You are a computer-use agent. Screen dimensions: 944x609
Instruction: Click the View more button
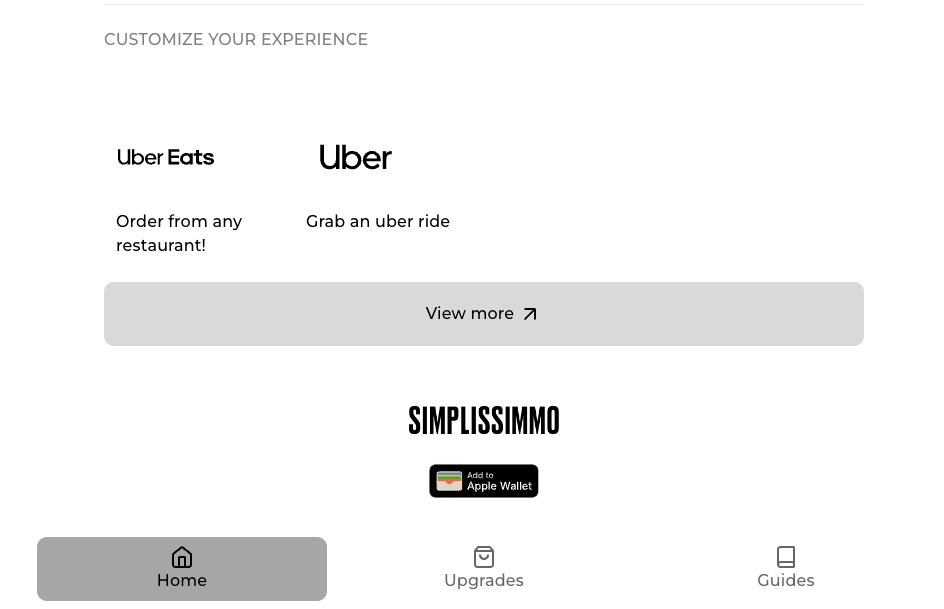click(x=484, y=314)
